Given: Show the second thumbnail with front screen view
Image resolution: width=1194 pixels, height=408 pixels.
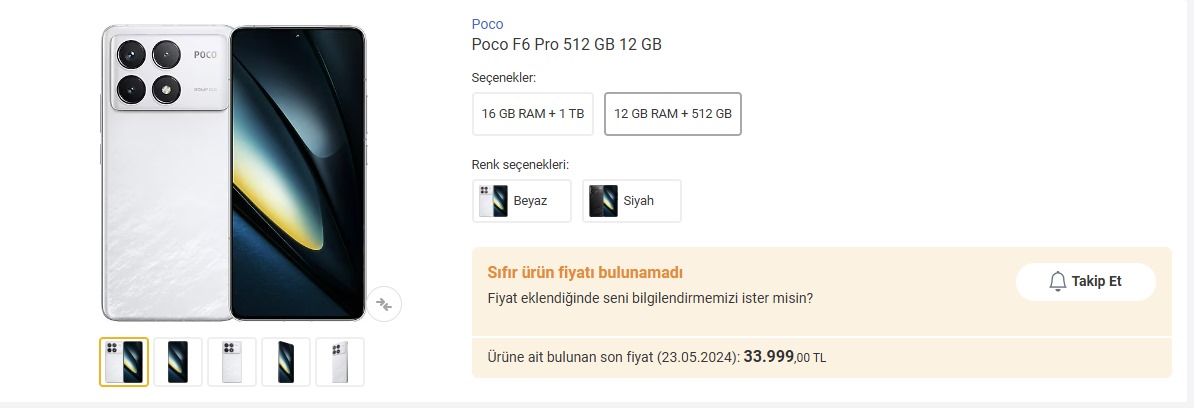Looking at the screenshot, I should pos(178,362).
